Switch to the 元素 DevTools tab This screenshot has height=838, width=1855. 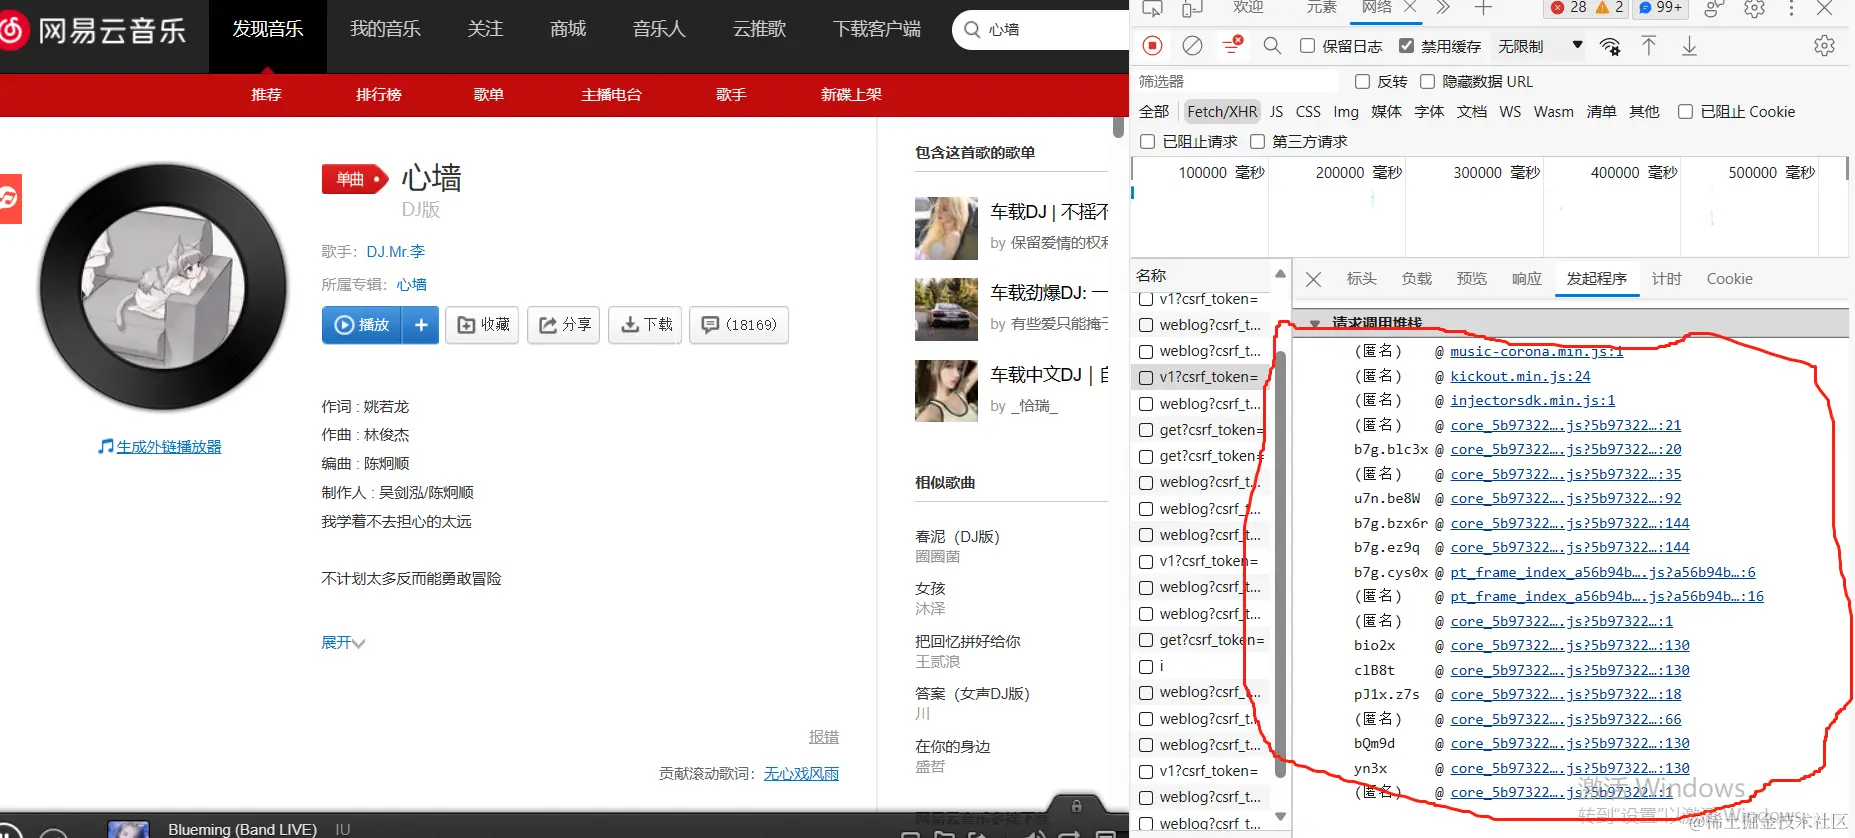[1321, 8]
